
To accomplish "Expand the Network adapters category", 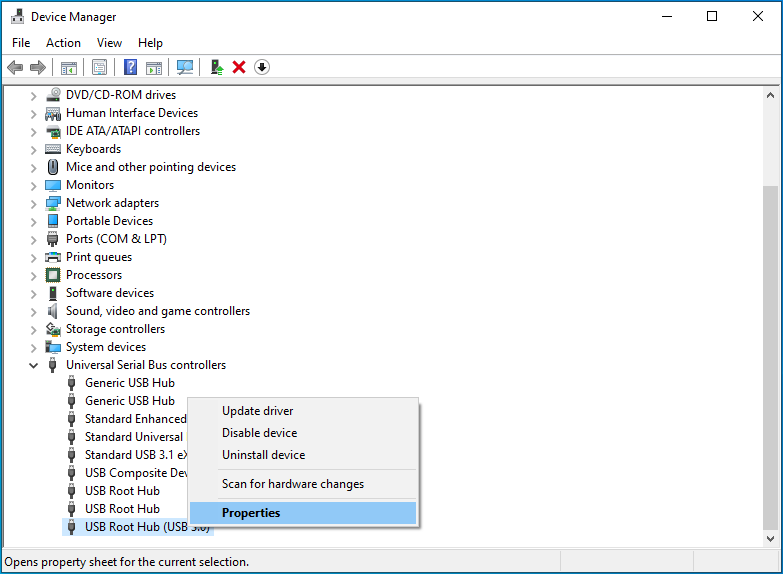I will (33, 203).
